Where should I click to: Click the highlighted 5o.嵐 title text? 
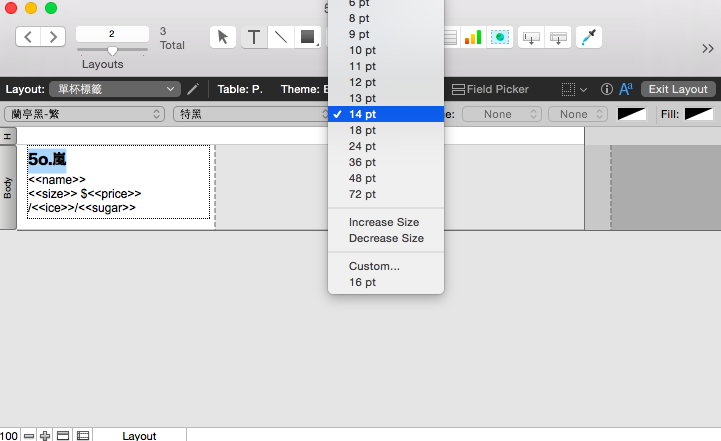(47, 159)
